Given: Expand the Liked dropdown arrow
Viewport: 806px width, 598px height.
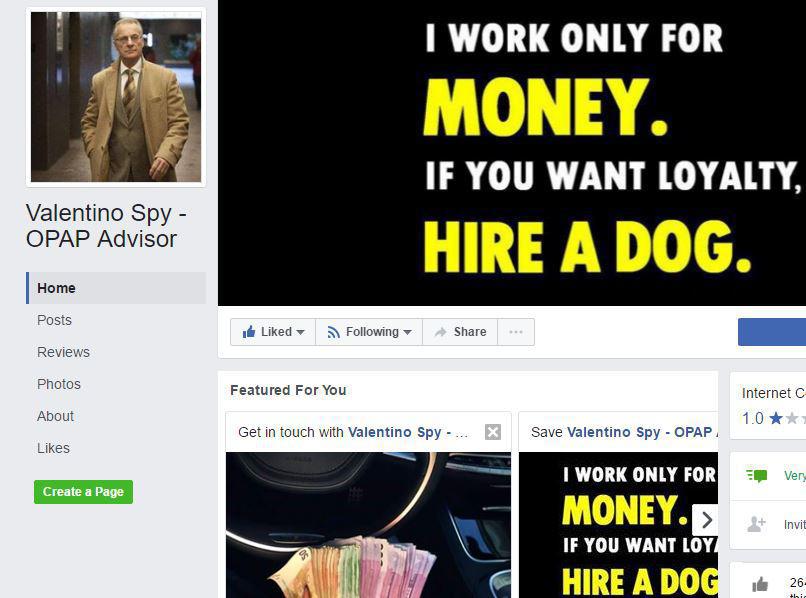Looking at the screenshot, I should coord(301,332).
